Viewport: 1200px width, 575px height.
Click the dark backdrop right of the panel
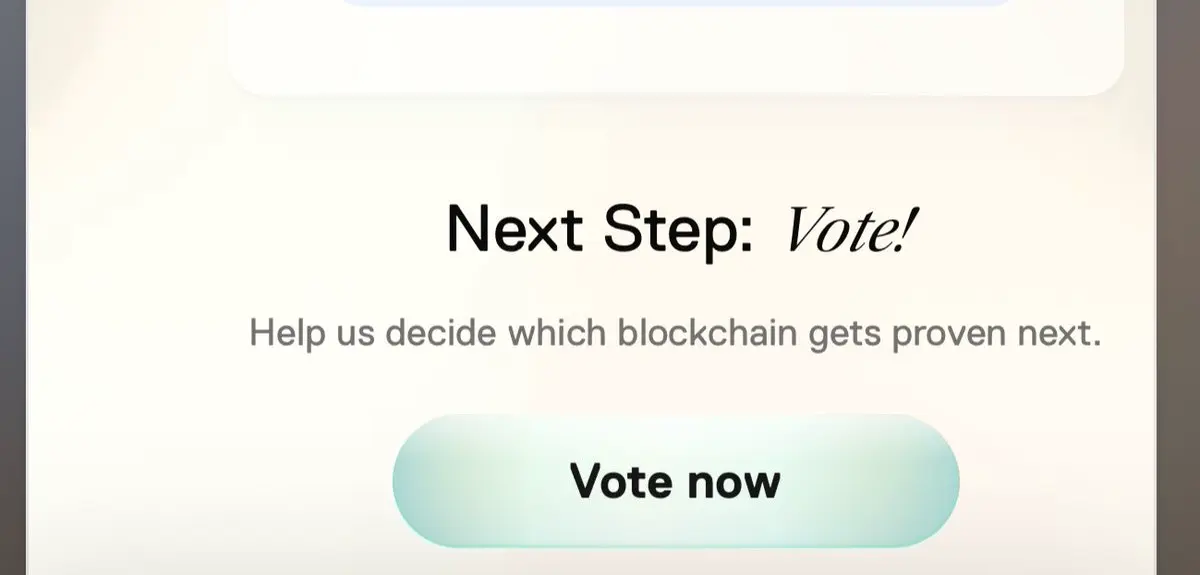pyautogui.click(x=1178, y=287)
